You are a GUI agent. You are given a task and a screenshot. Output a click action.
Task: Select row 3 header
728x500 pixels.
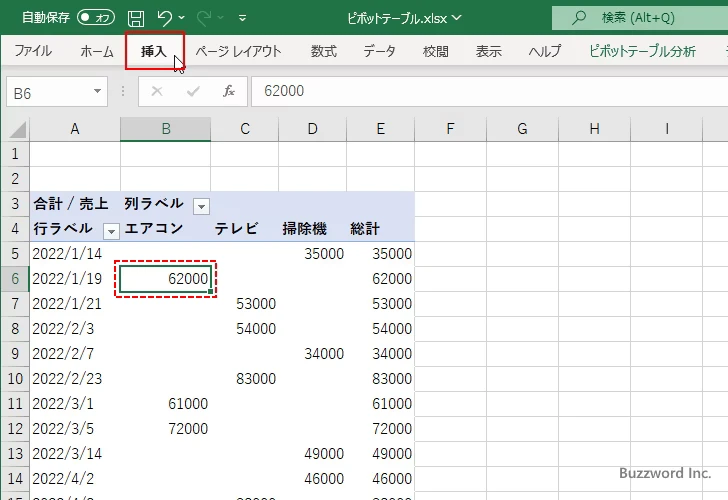click(x=15, y=204)
